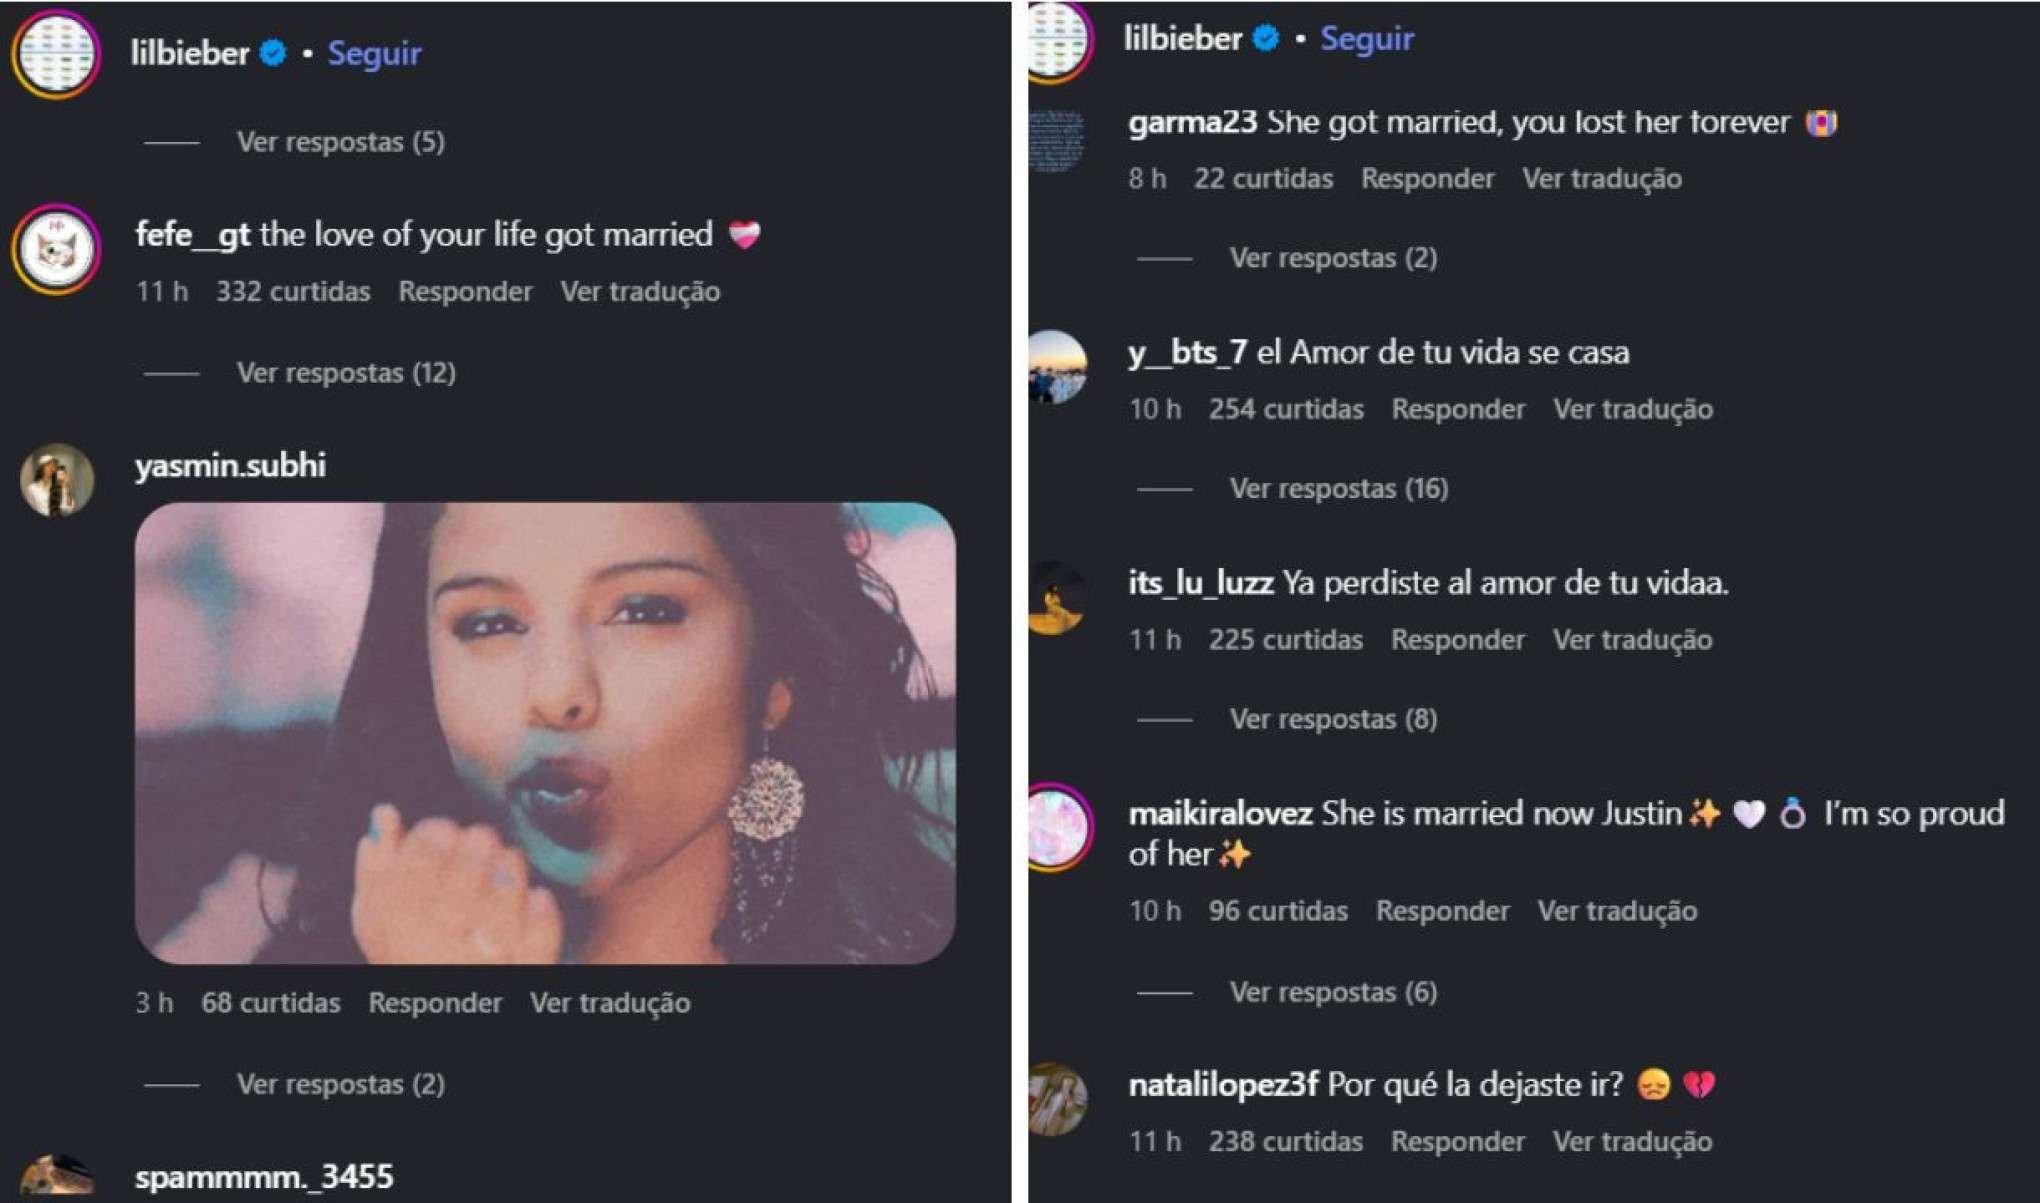Show 2 replies under garma23's comment

[x=1333, y=258]
